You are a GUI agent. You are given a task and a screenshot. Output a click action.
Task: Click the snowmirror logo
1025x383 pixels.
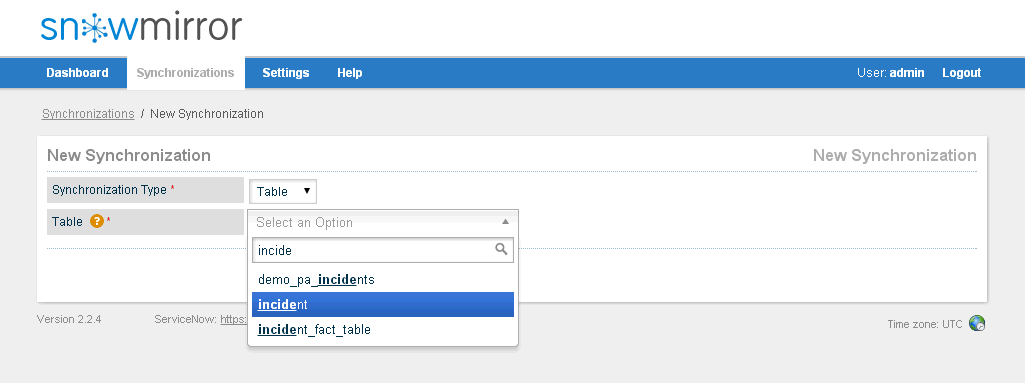click(141, 28)
